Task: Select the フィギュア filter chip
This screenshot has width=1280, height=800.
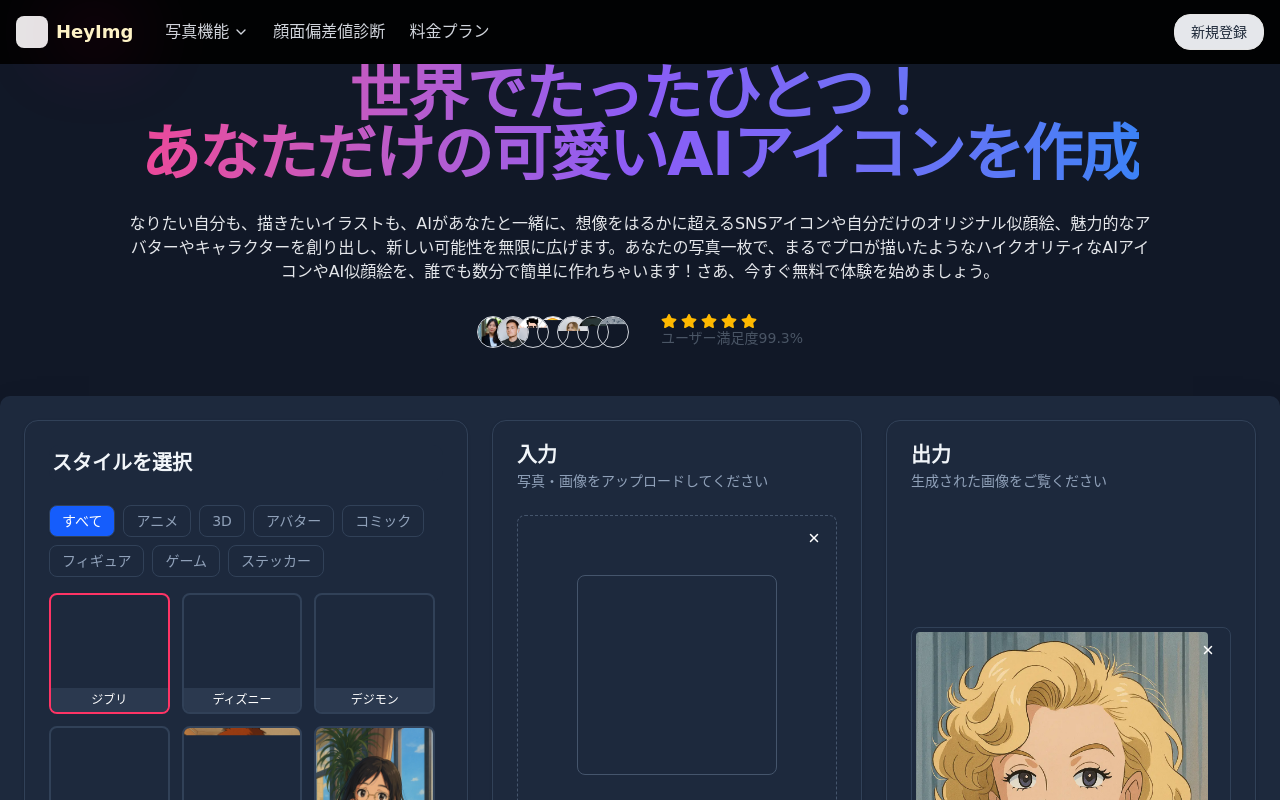Action: [x=96, y=561]
